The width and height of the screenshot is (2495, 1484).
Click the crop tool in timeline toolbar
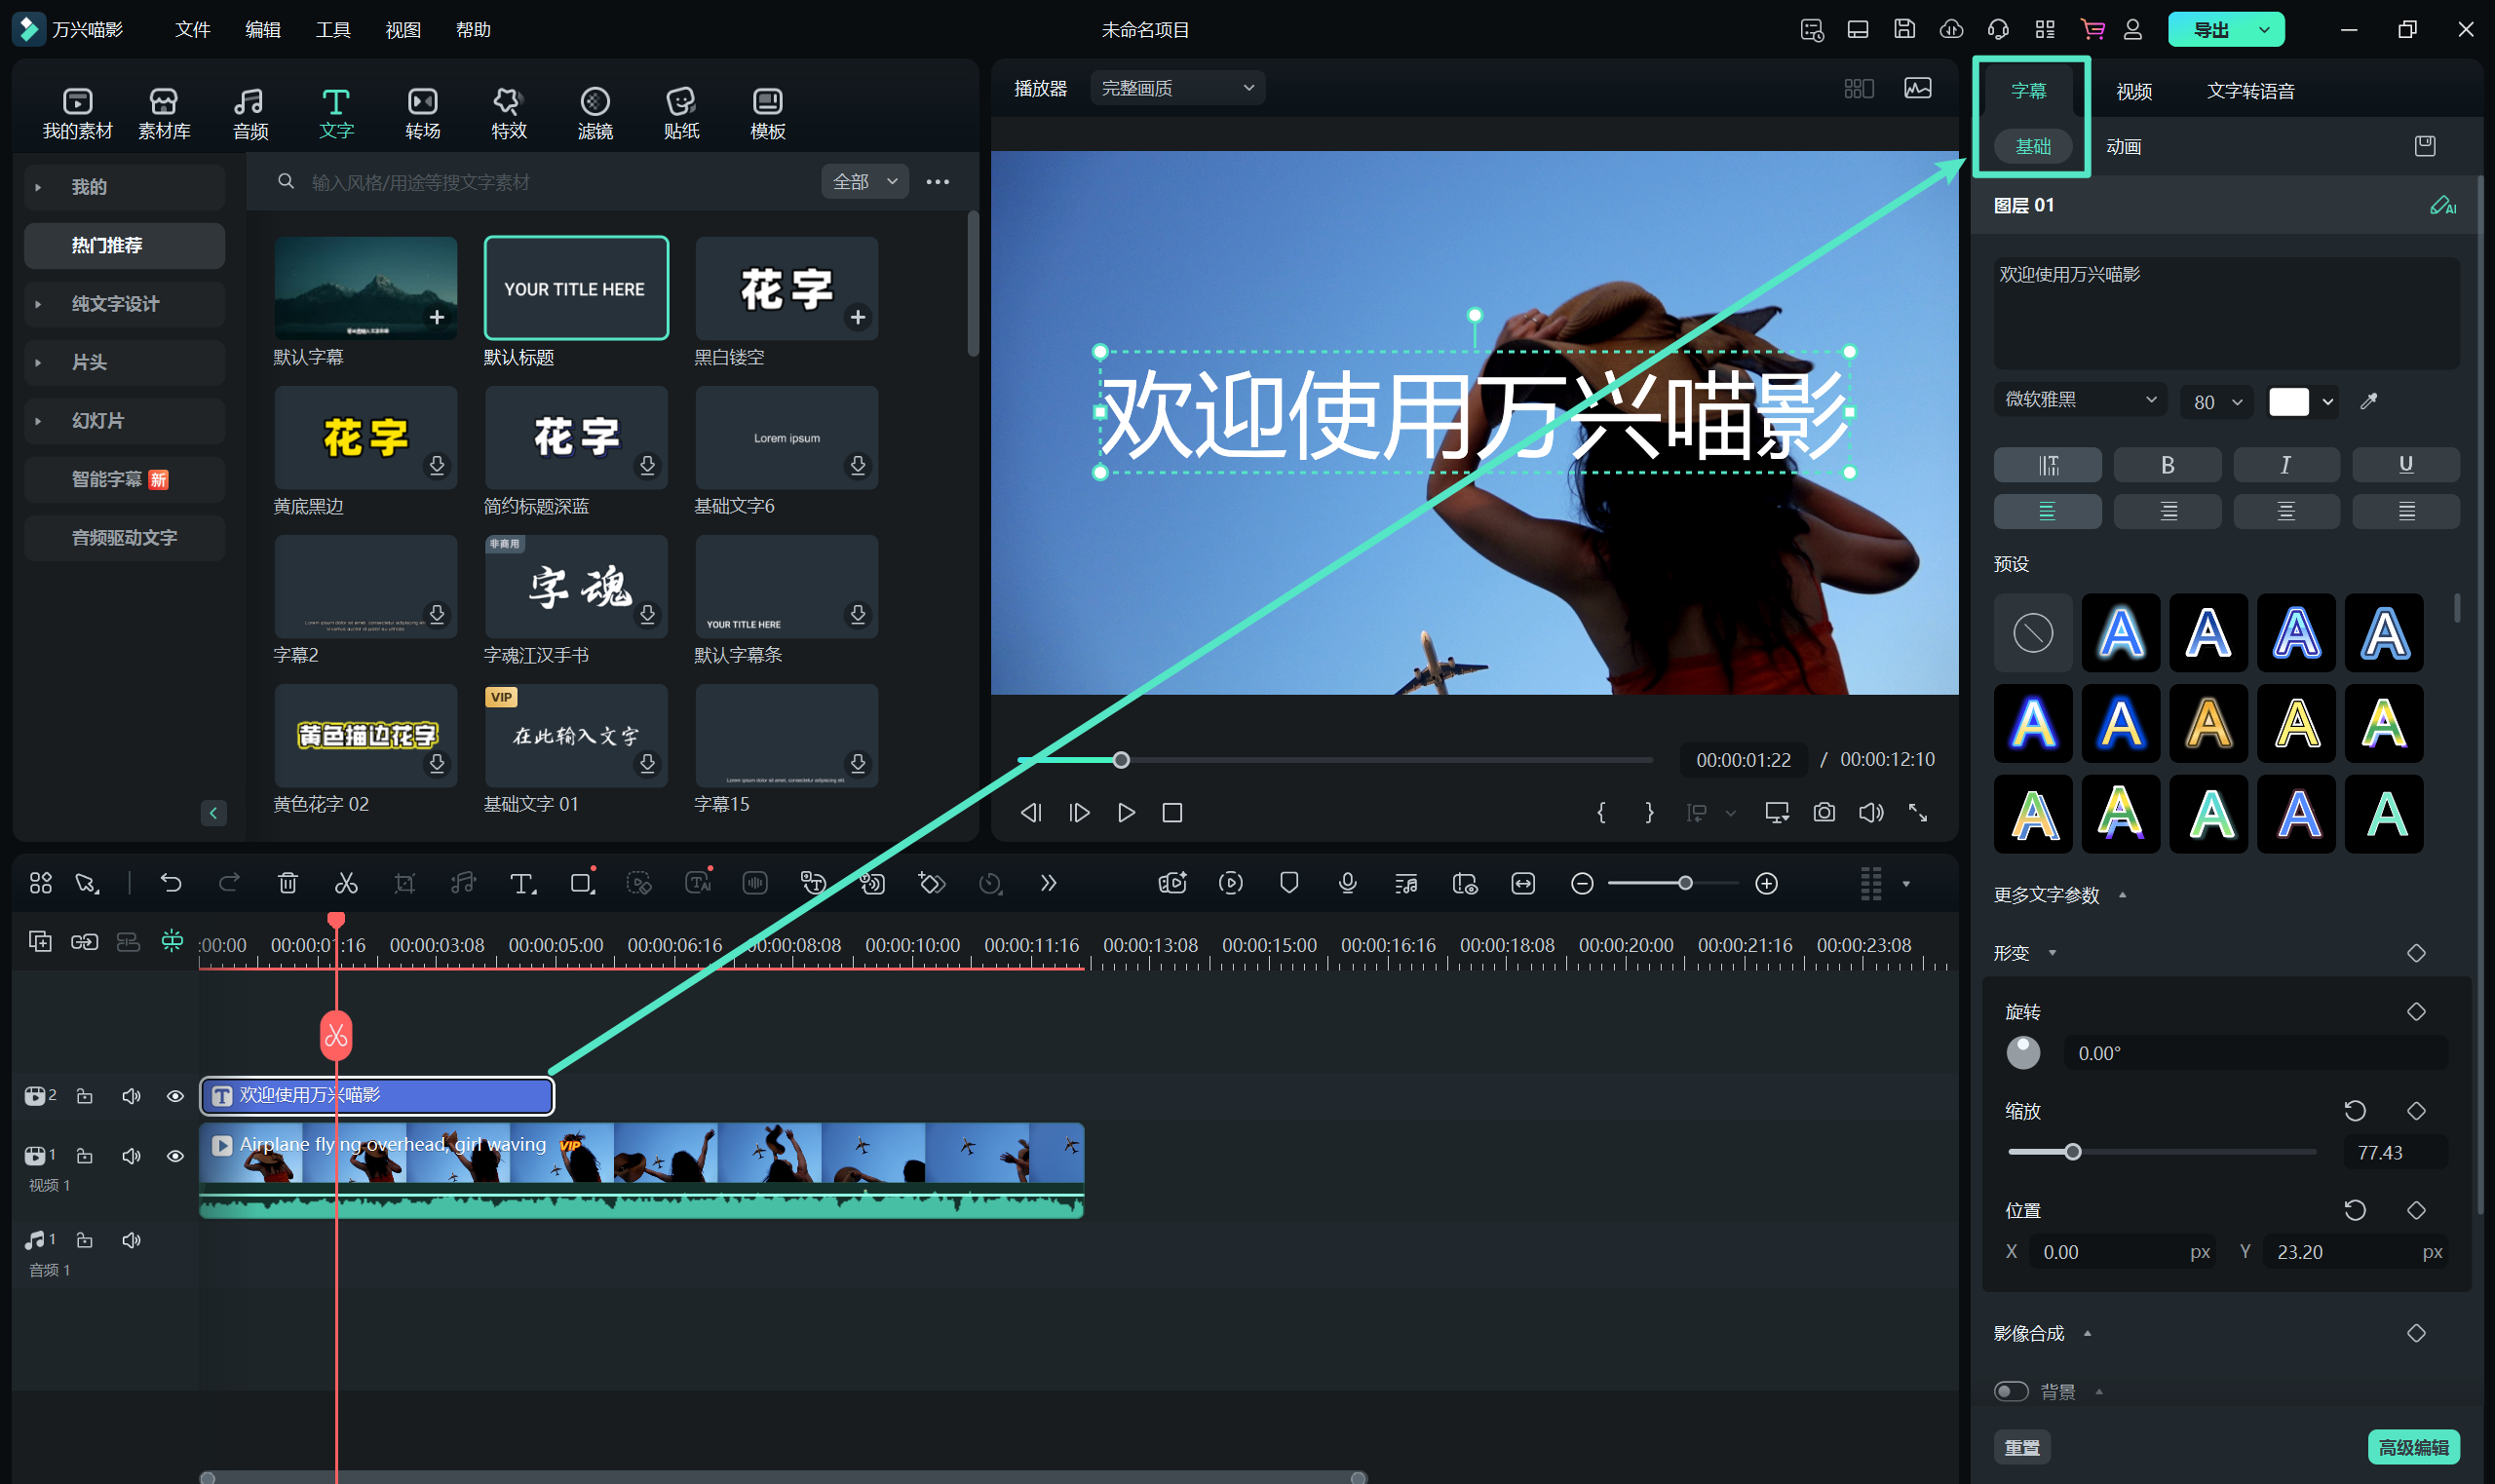point(404,883)
